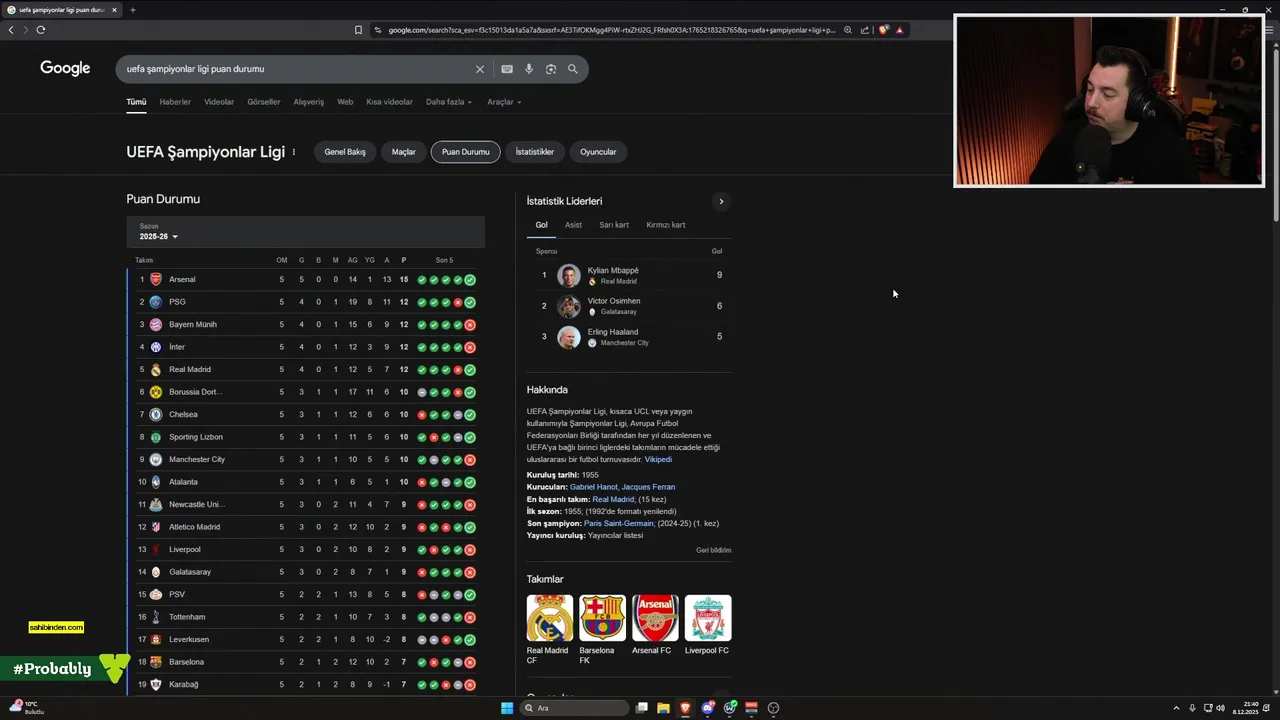This screenshot has width=1280, height=720.
Task: Go back using the browser back arrow
Action: click(11, 30)
